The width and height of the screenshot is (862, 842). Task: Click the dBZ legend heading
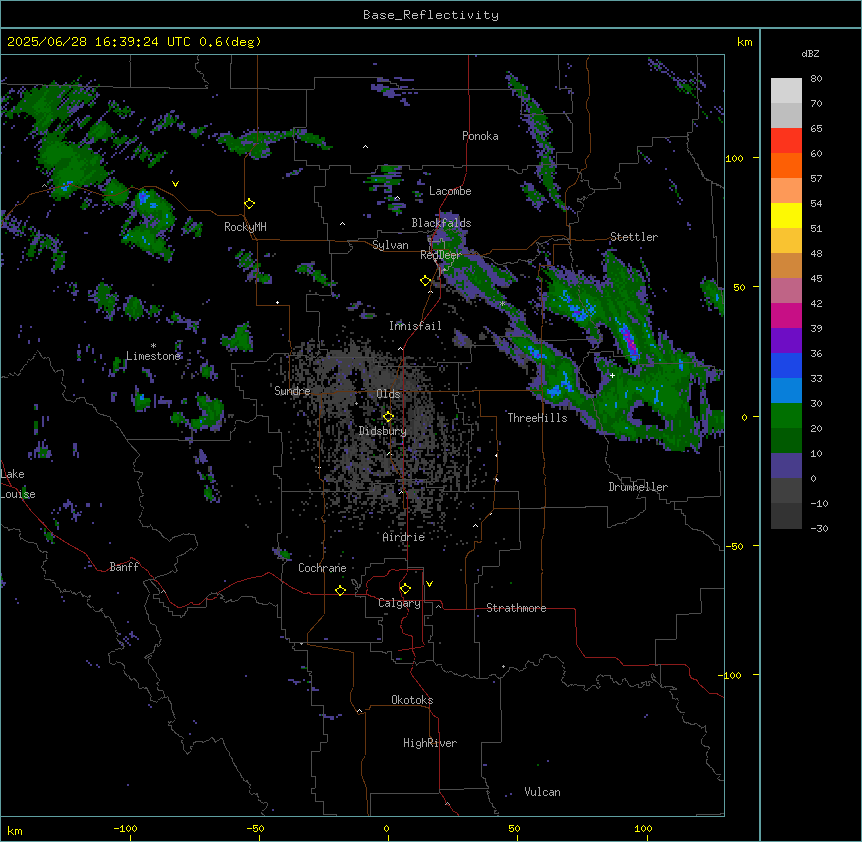[x=810, y=53]
